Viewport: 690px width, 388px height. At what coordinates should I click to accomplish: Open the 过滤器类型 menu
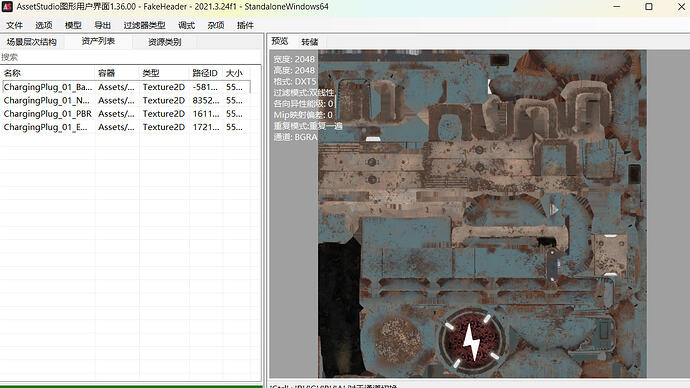144,25
